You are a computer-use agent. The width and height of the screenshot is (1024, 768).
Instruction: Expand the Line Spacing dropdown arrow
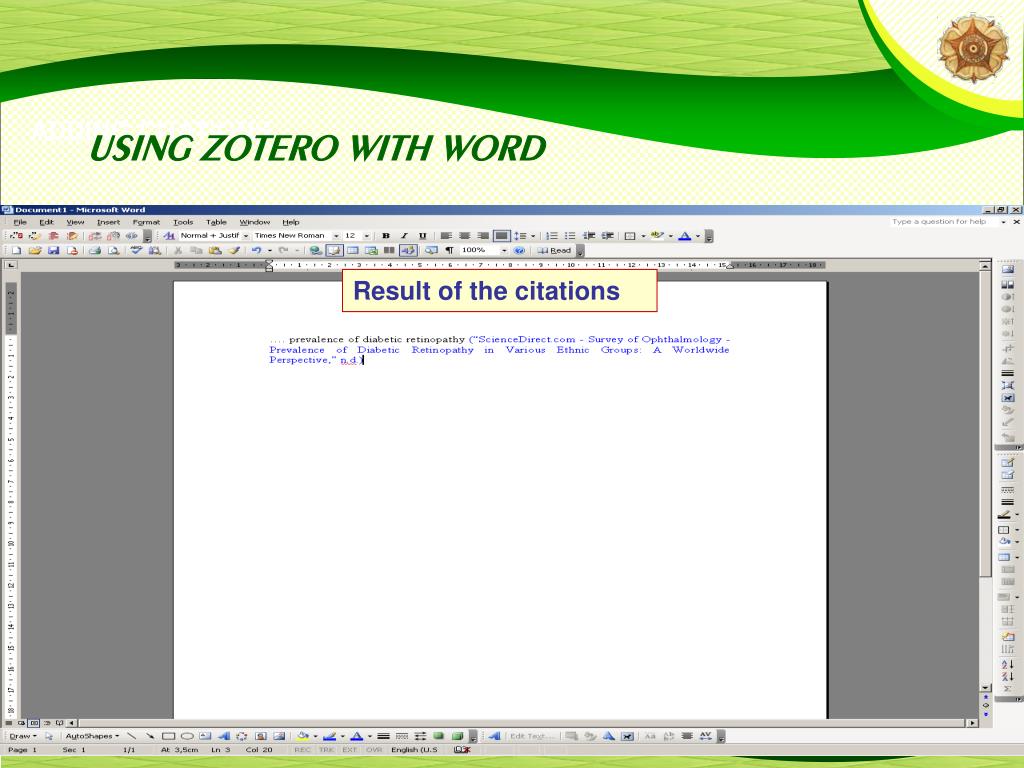point(533,236)
